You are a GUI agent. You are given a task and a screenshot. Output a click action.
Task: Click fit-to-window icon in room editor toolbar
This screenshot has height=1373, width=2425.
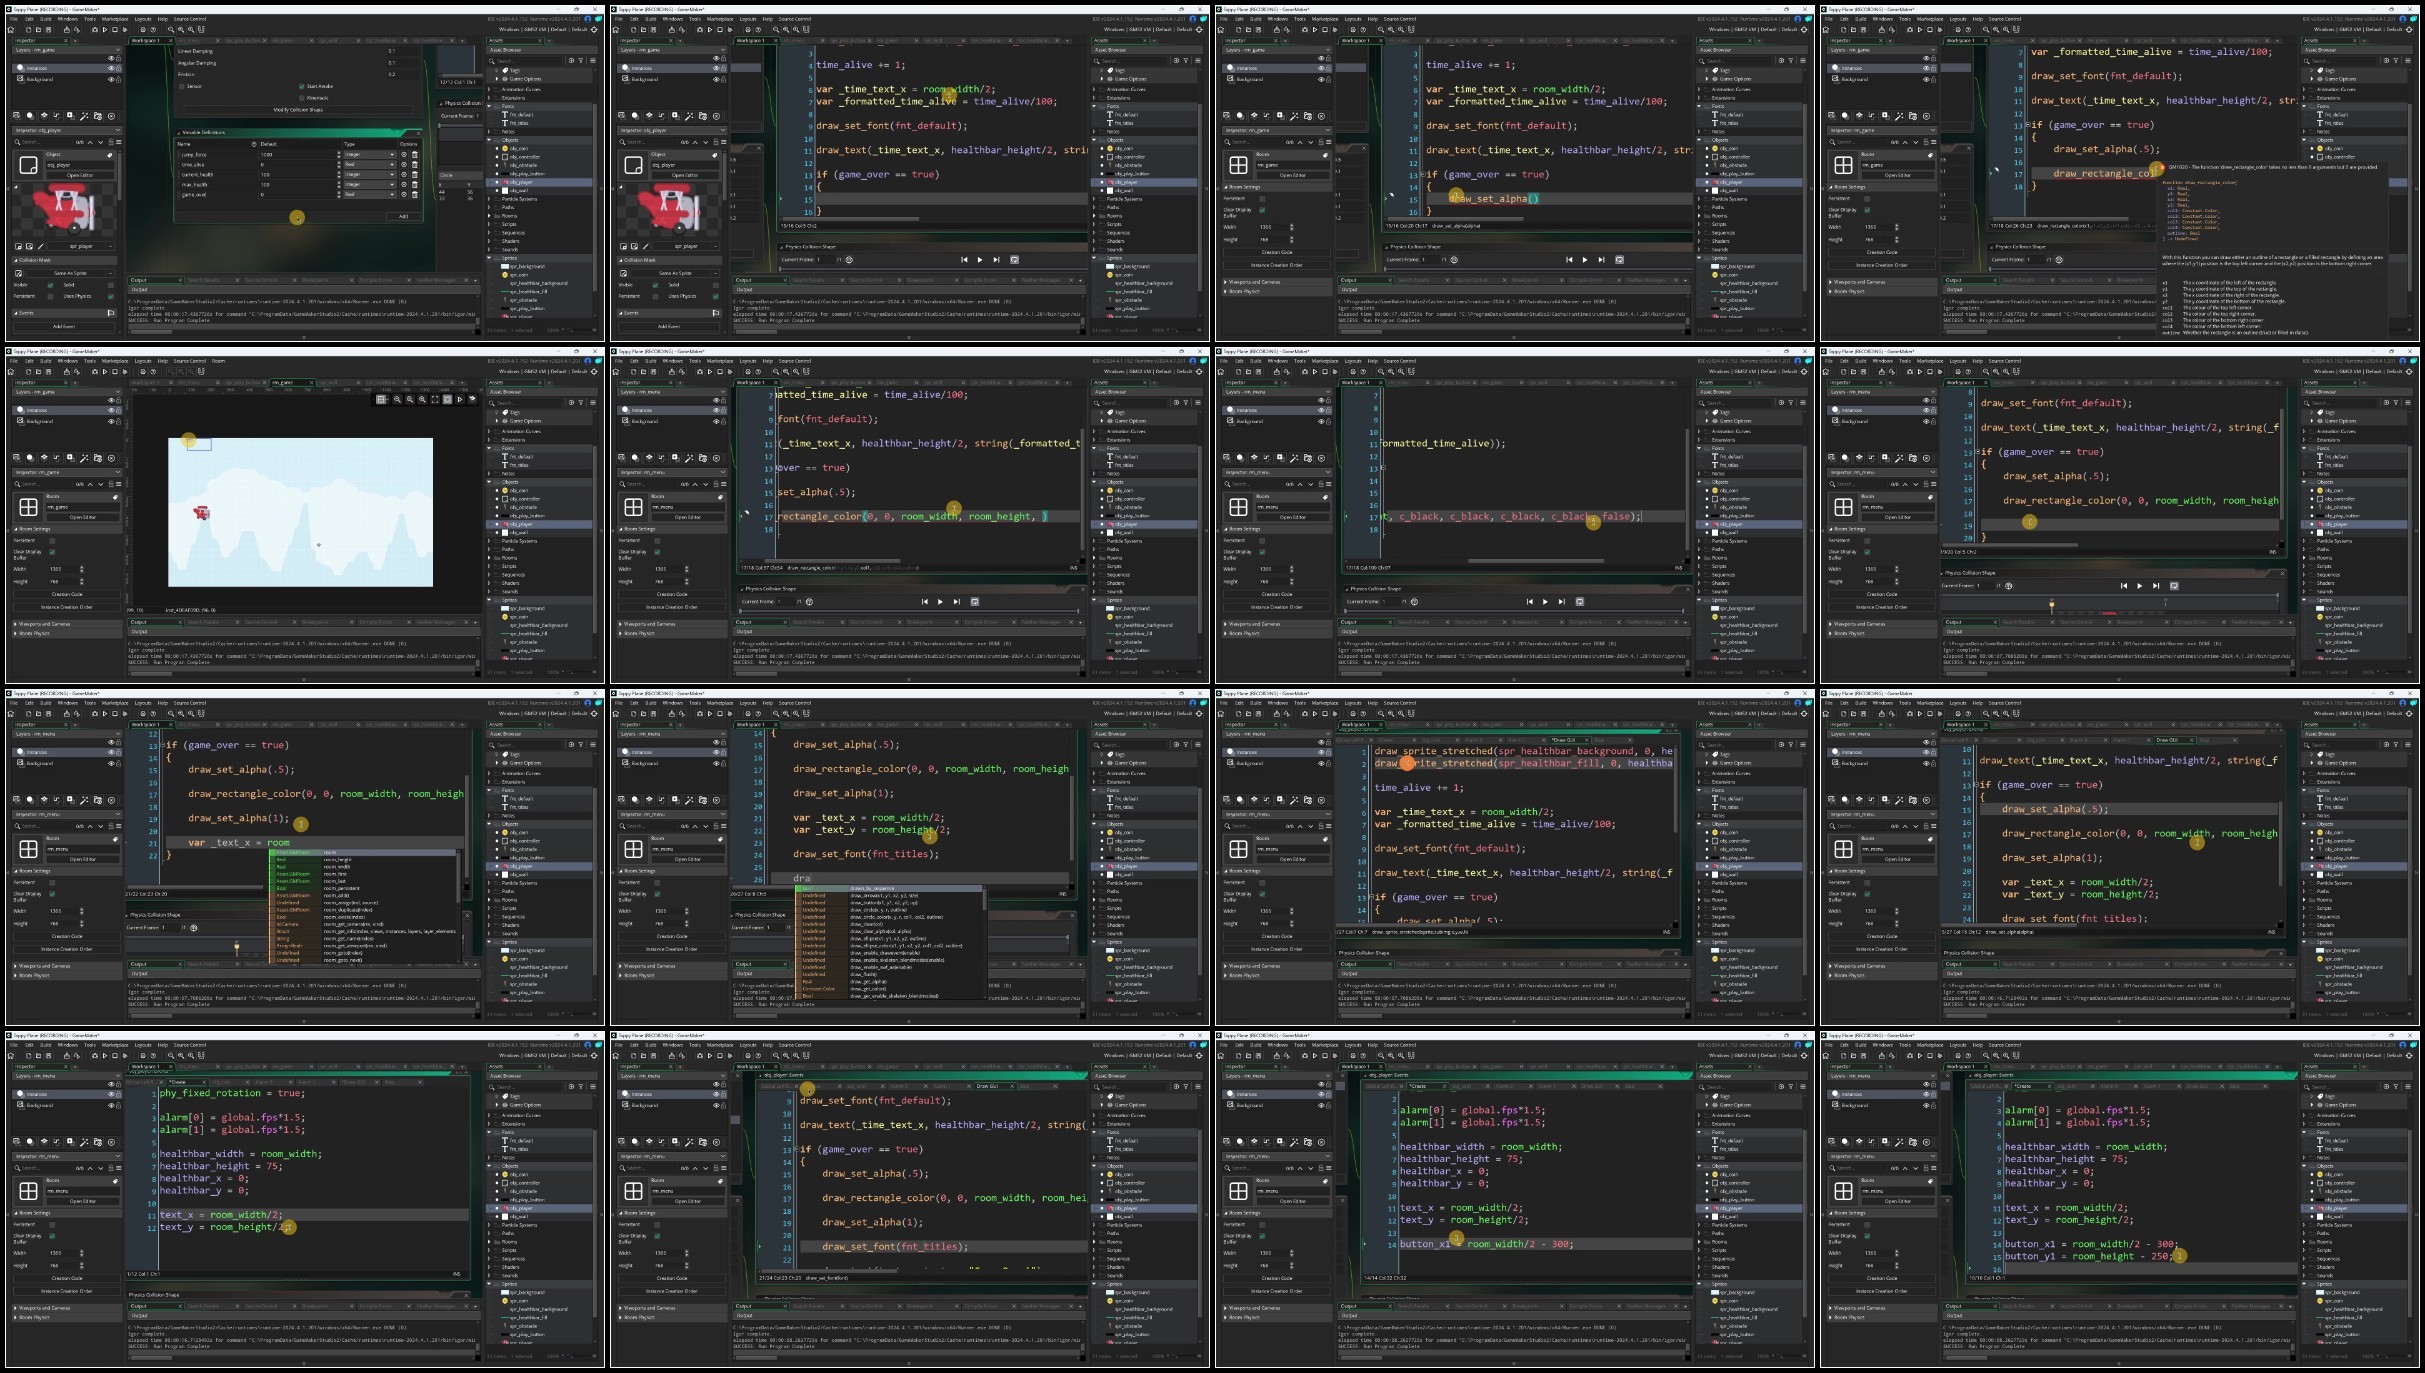(x=435, y=399)
